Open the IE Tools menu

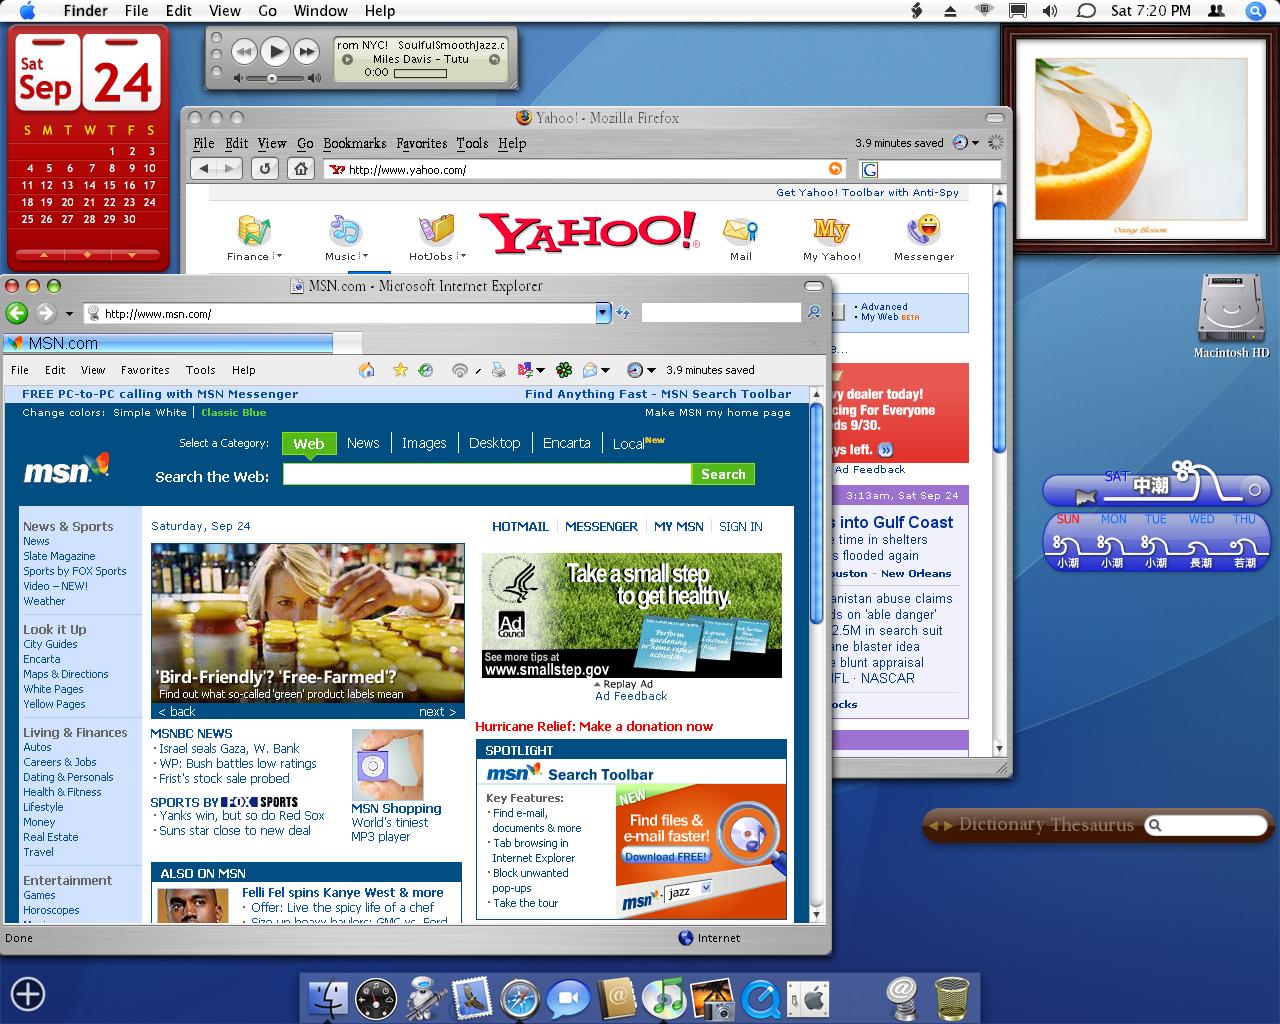tap(200, 370)
